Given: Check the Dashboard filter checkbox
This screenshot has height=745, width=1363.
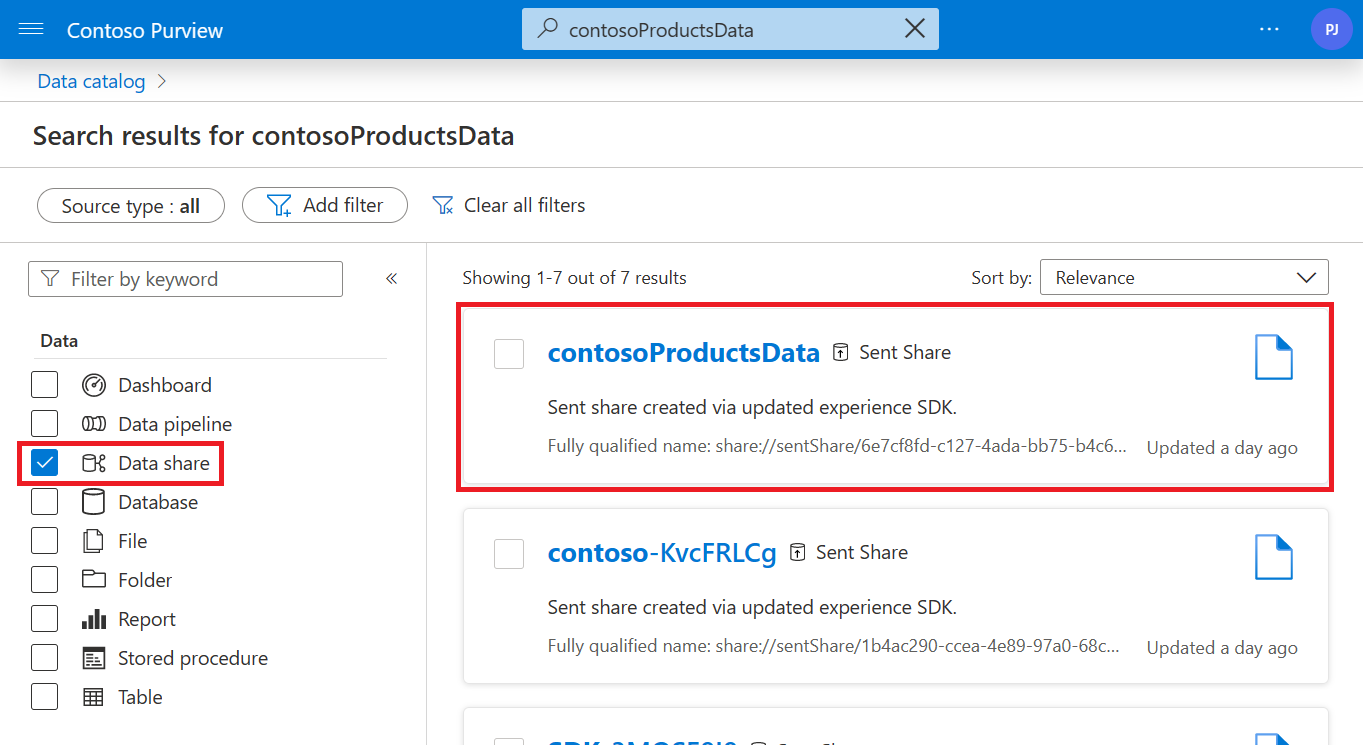Looking at the screenshot, I should tap(45, 385).
